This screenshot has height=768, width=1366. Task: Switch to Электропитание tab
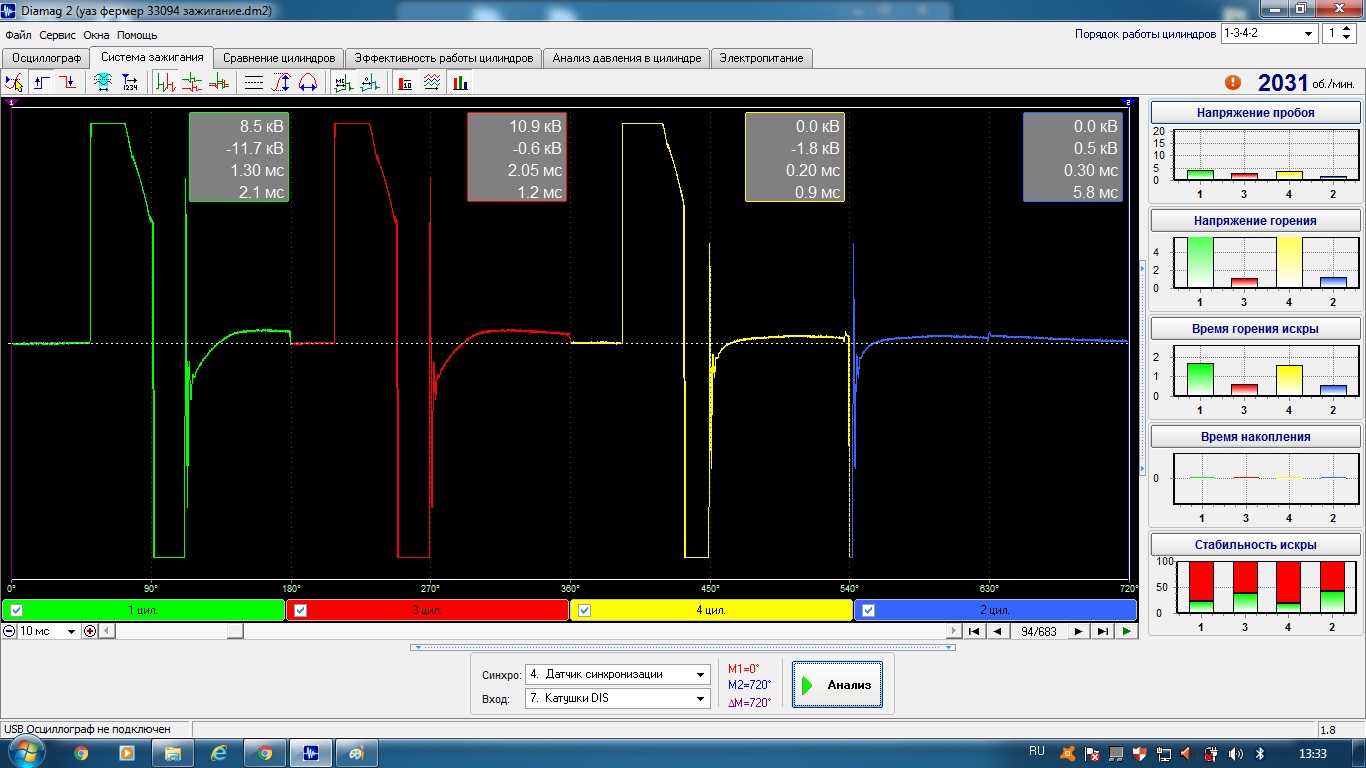point(761,58)
